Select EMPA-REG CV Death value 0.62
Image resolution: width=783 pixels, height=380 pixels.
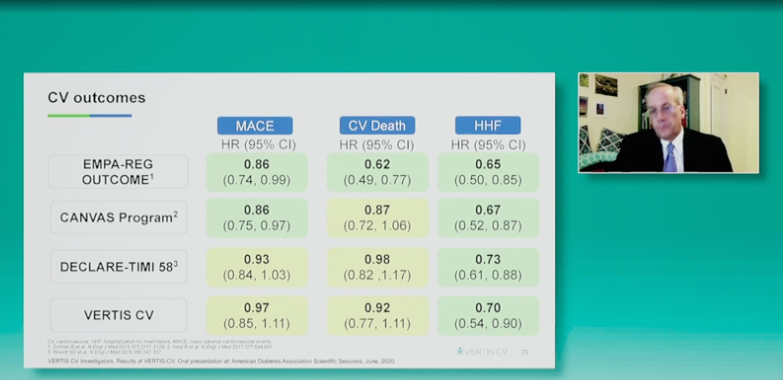click(x=377, y=164)
